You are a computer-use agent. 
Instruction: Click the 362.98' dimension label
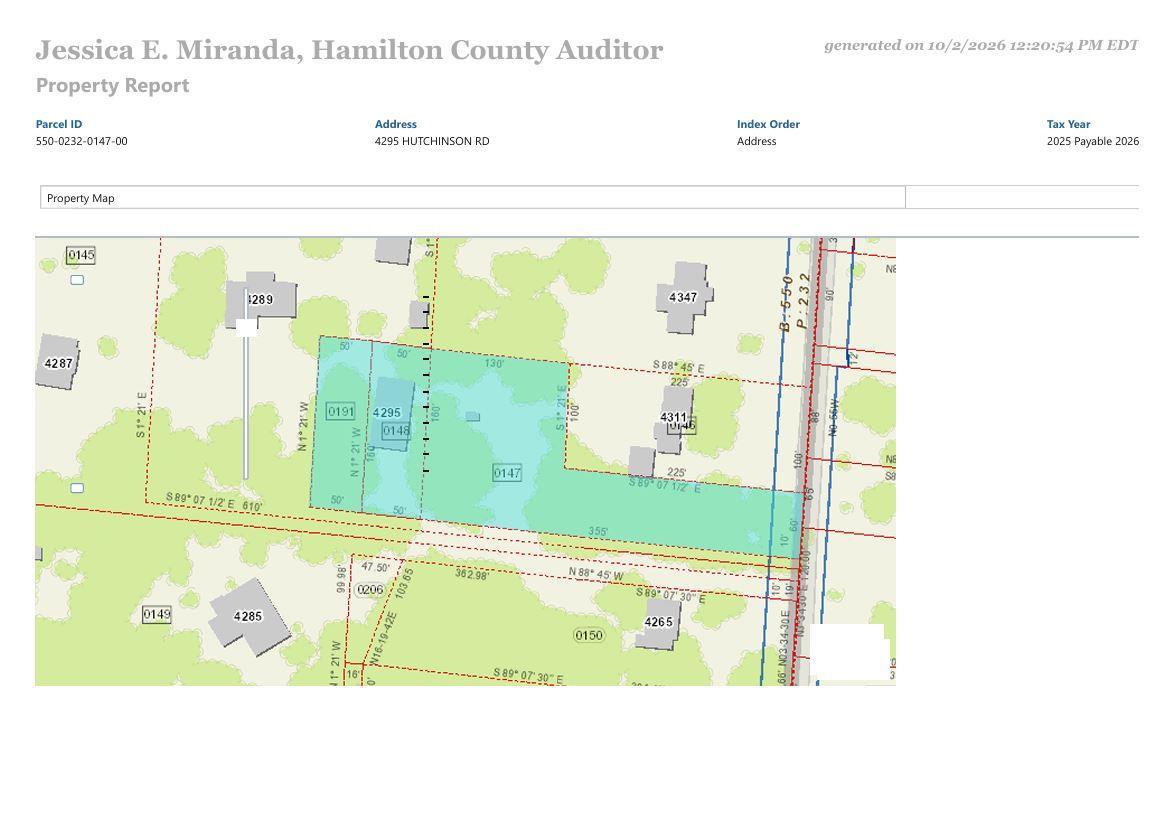[472, 574]
